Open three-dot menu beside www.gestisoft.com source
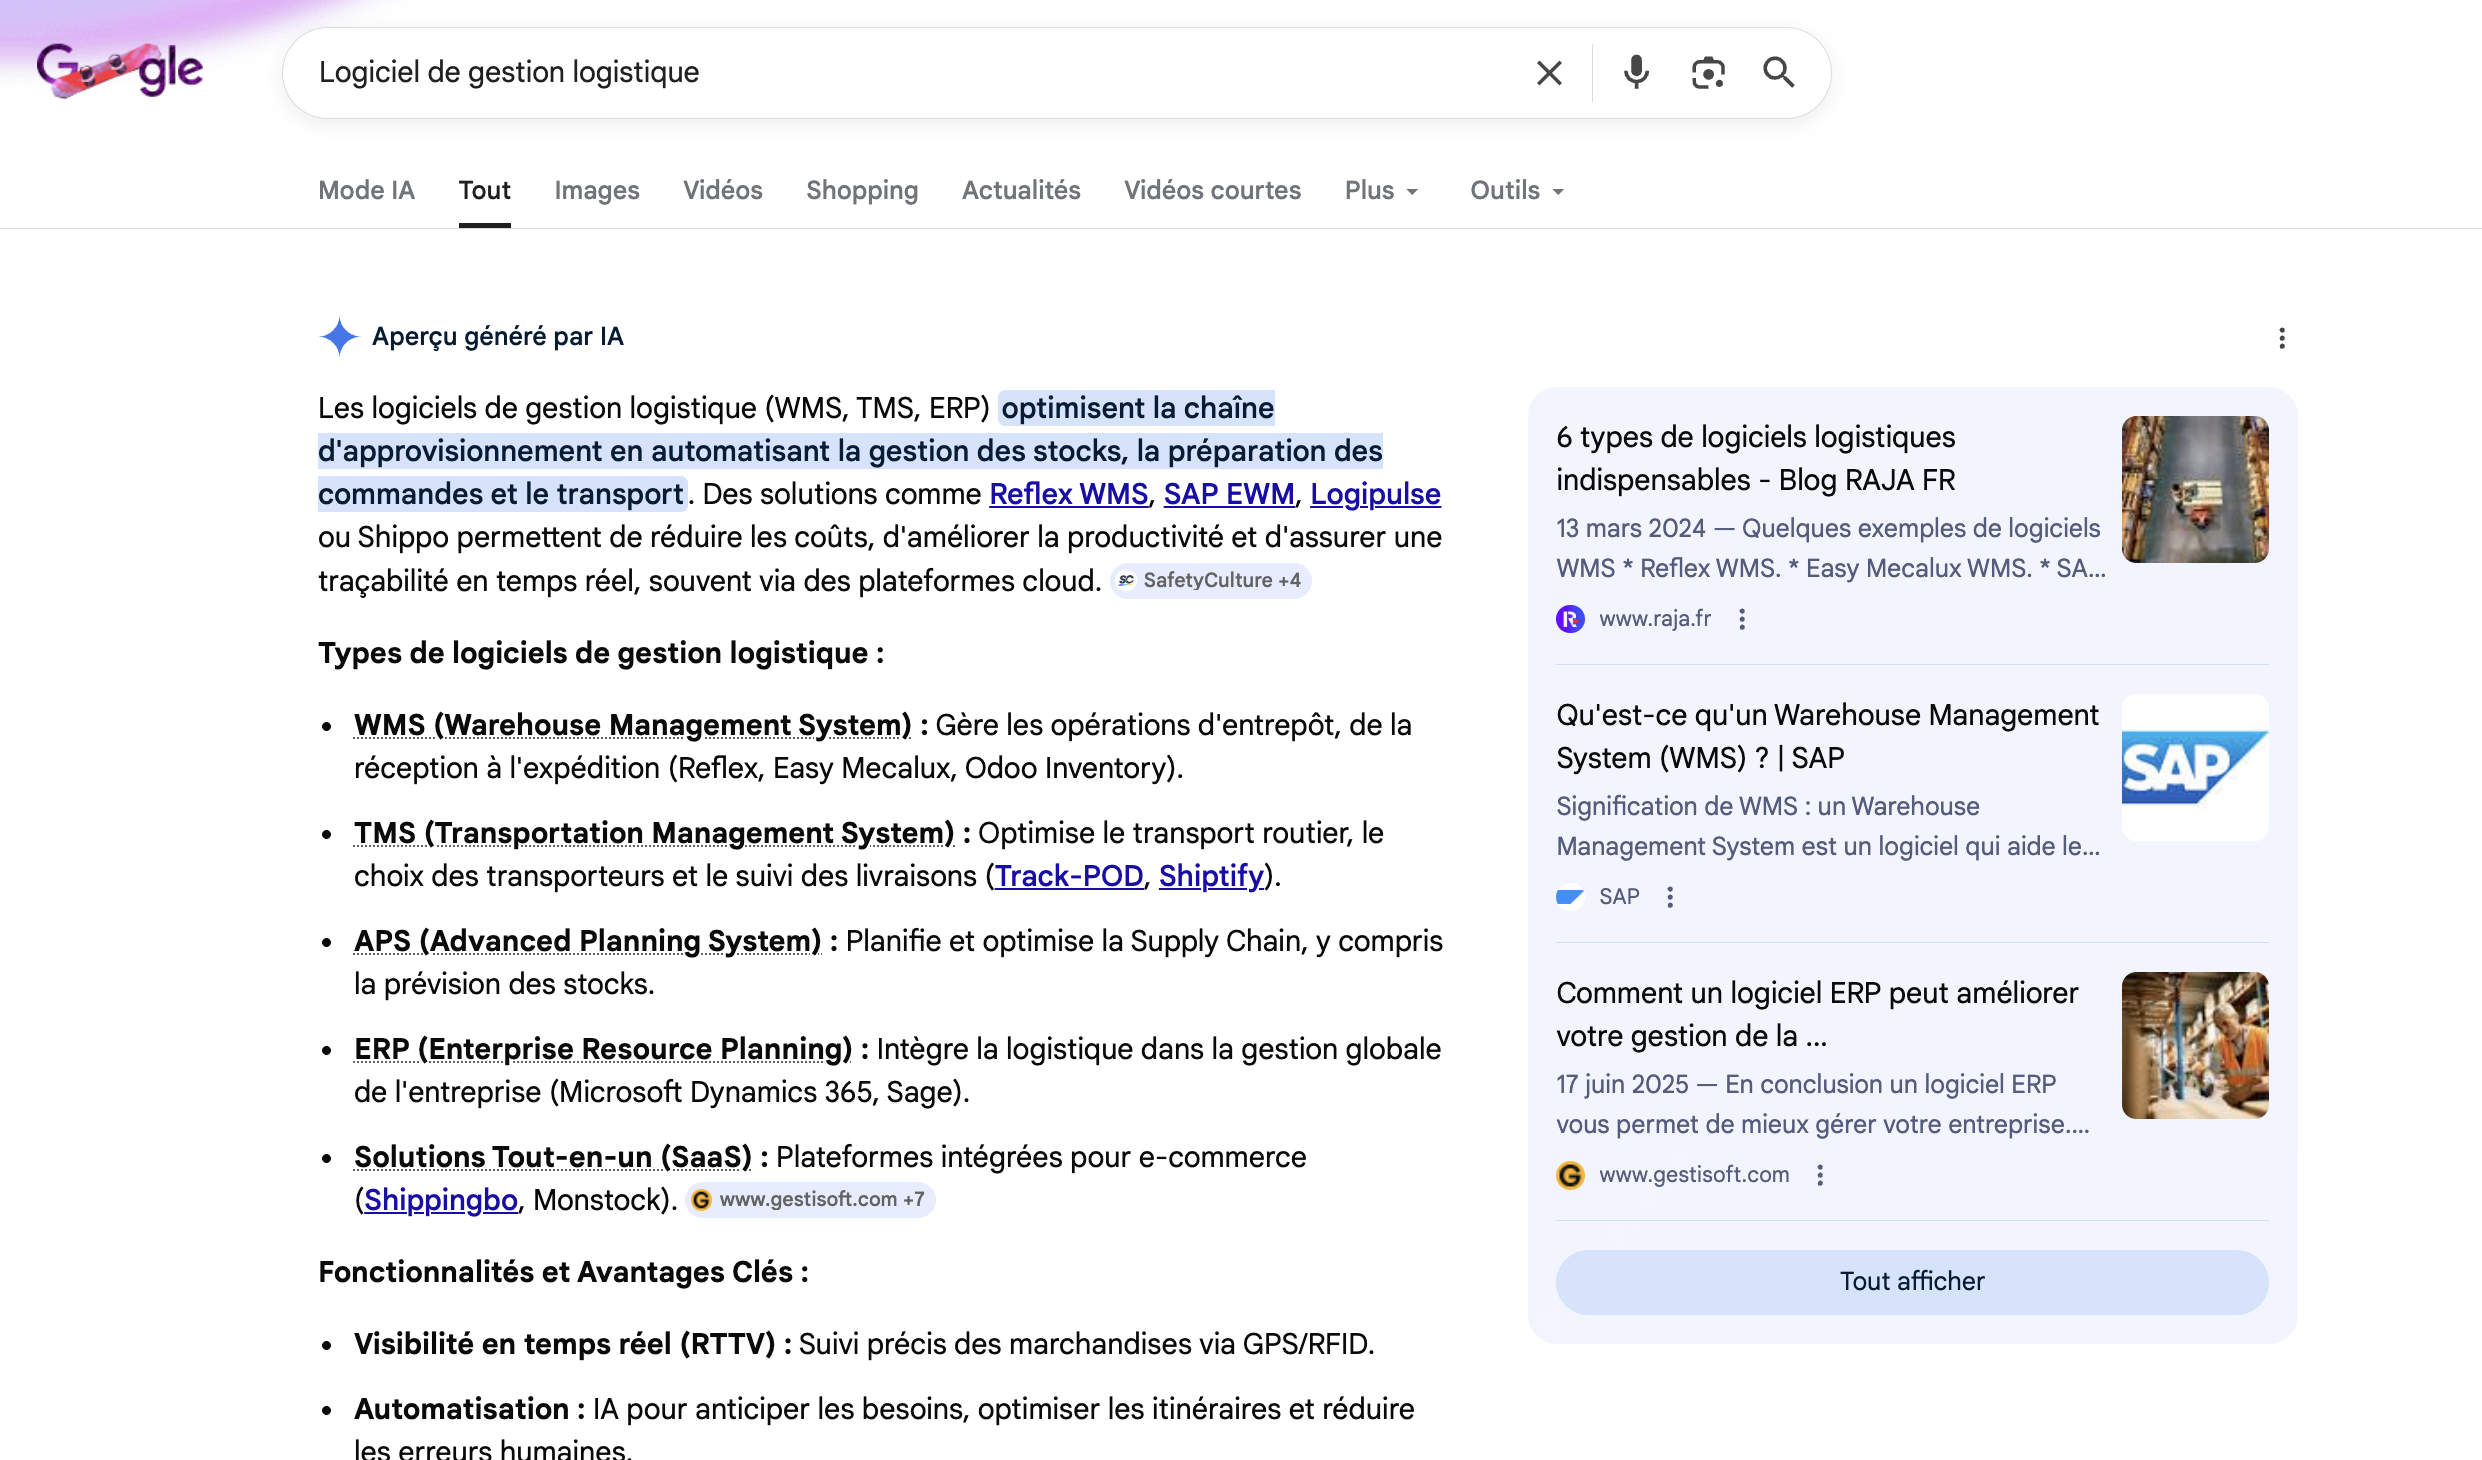Viewport: 2482px width, 1460px height. point(1820,1175)
